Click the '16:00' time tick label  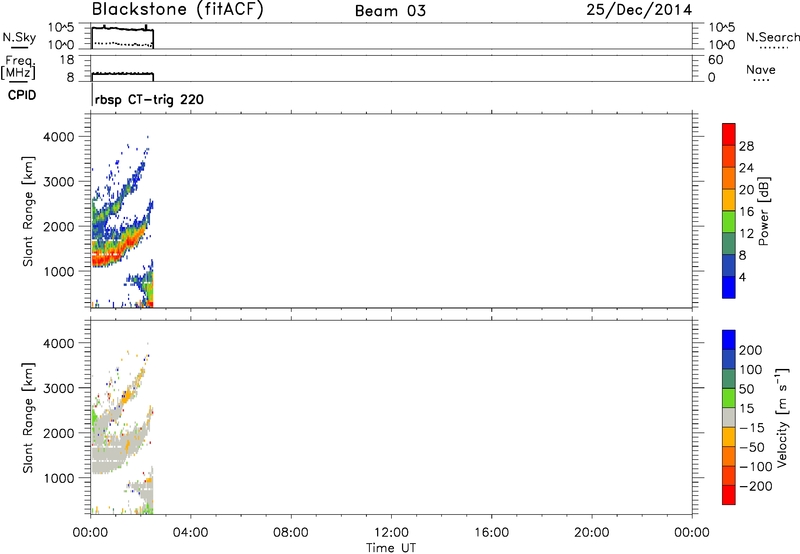tap(491, 533)
